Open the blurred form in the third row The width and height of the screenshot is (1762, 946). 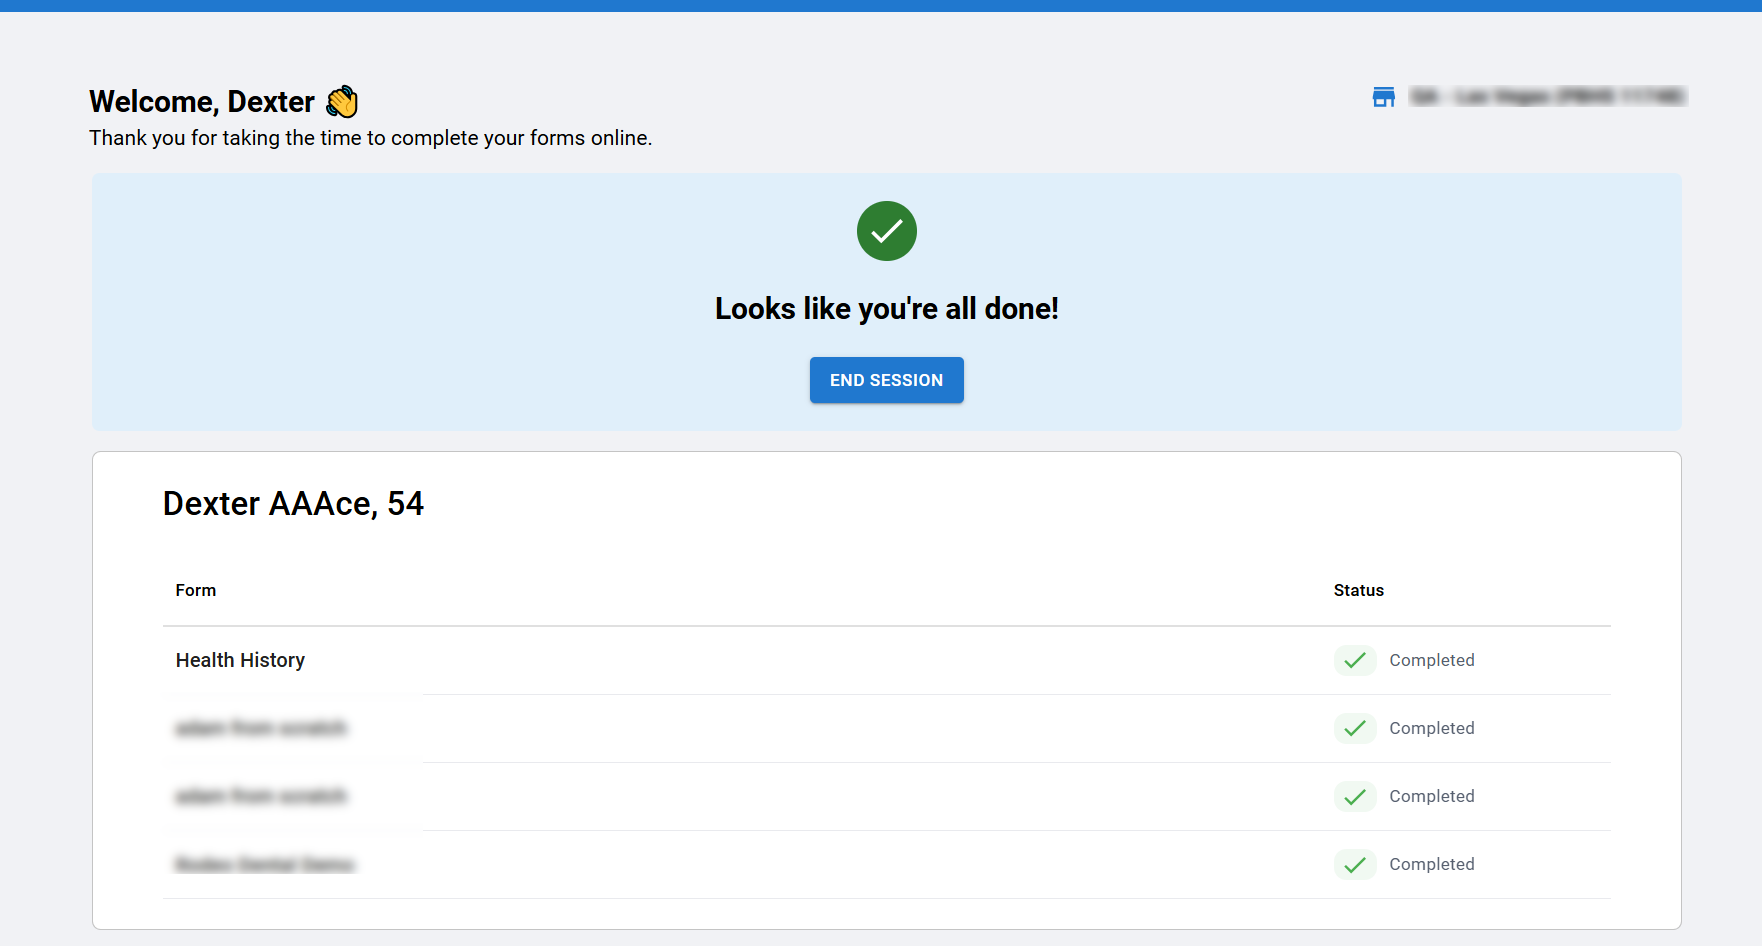(x=260, y=796)
